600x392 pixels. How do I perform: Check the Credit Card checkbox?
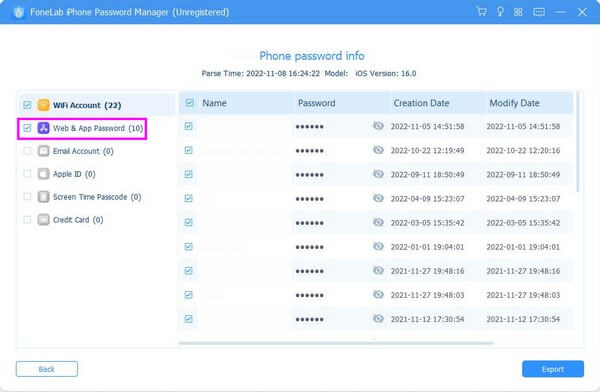click(x=27, y=220)
